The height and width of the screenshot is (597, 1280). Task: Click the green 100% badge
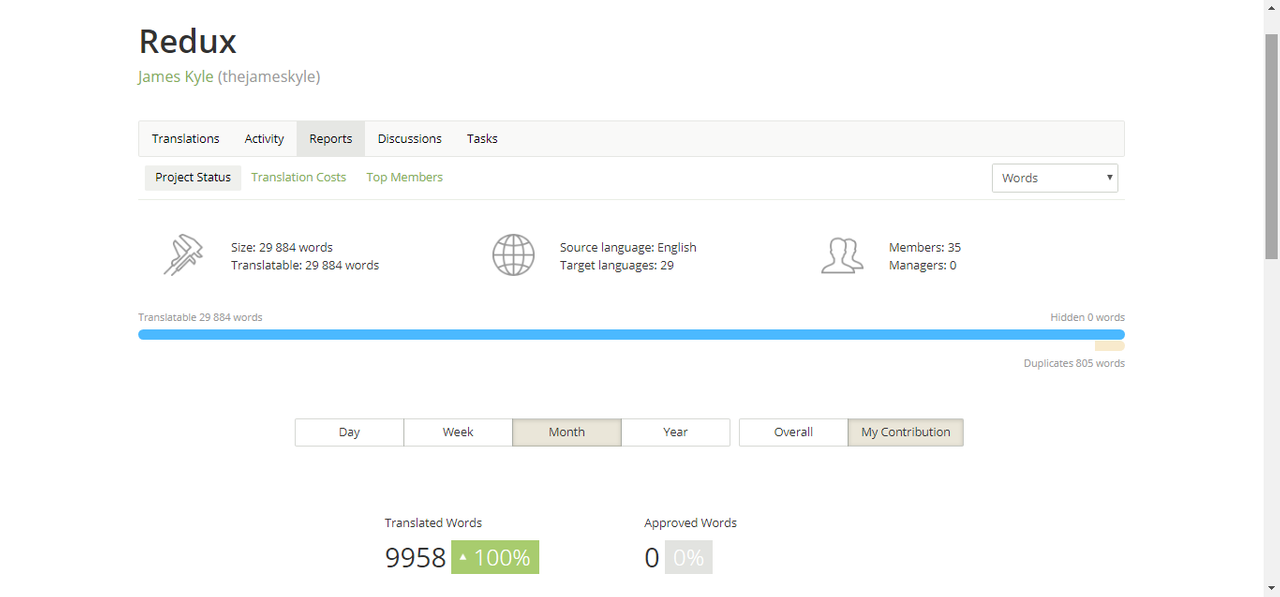pos(495,557)
